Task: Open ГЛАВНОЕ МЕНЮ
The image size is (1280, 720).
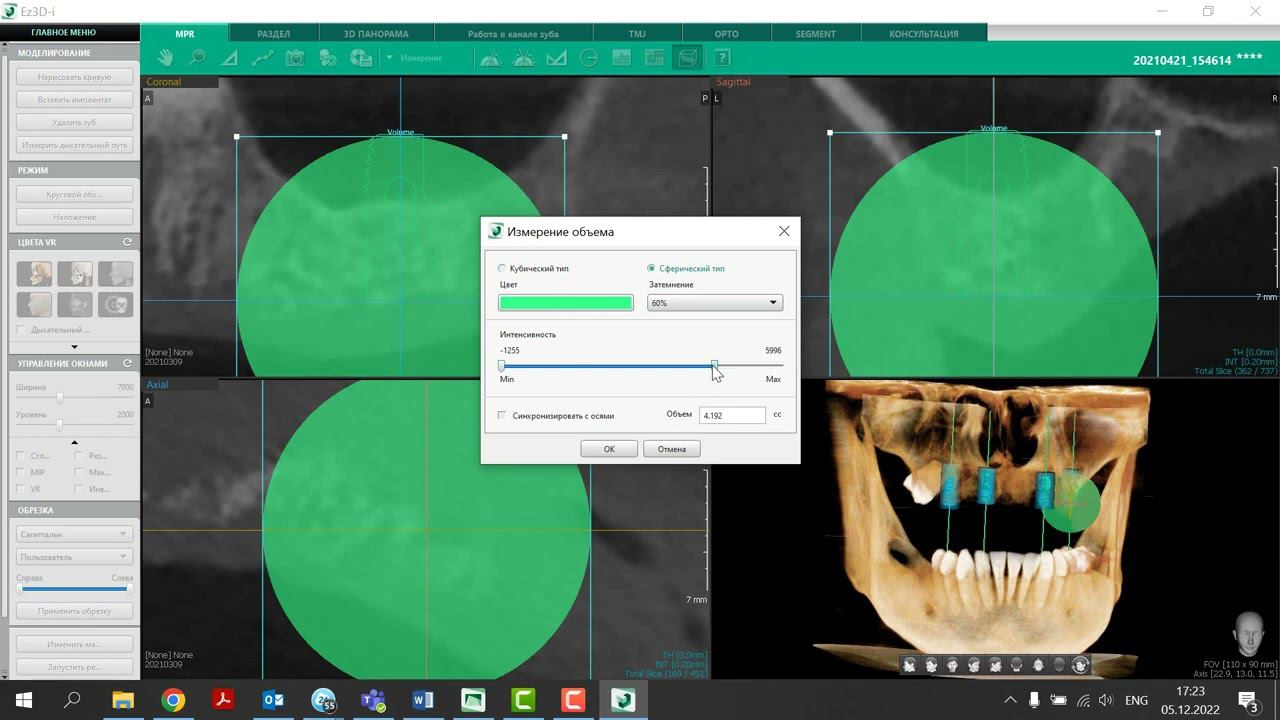Action: click(64, 33)
